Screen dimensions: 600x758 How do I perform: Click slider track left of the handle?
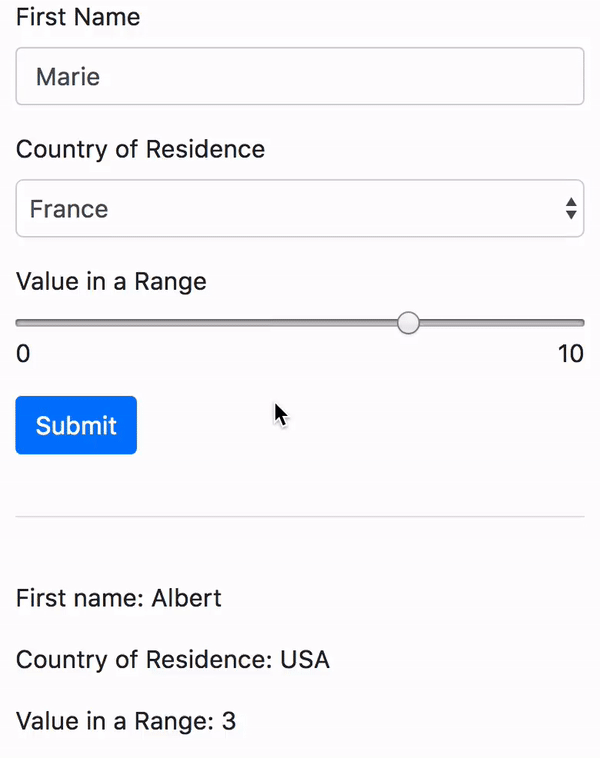pyautogui.click(x=206, y=322)
